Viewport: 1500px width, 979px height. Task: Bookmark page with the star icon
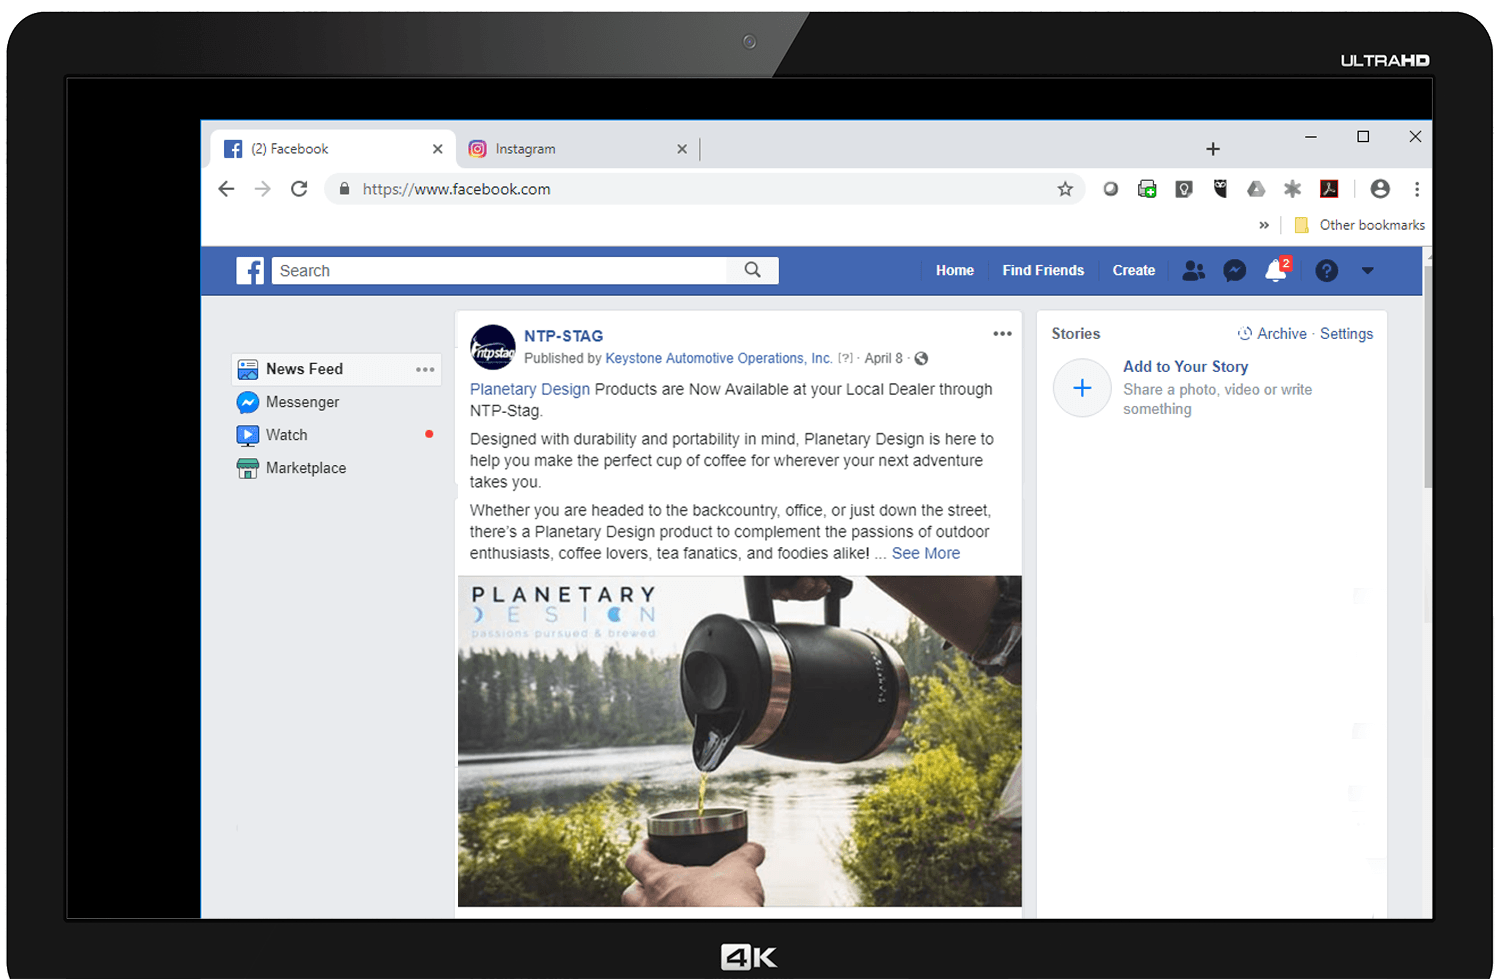point(1065,189)
